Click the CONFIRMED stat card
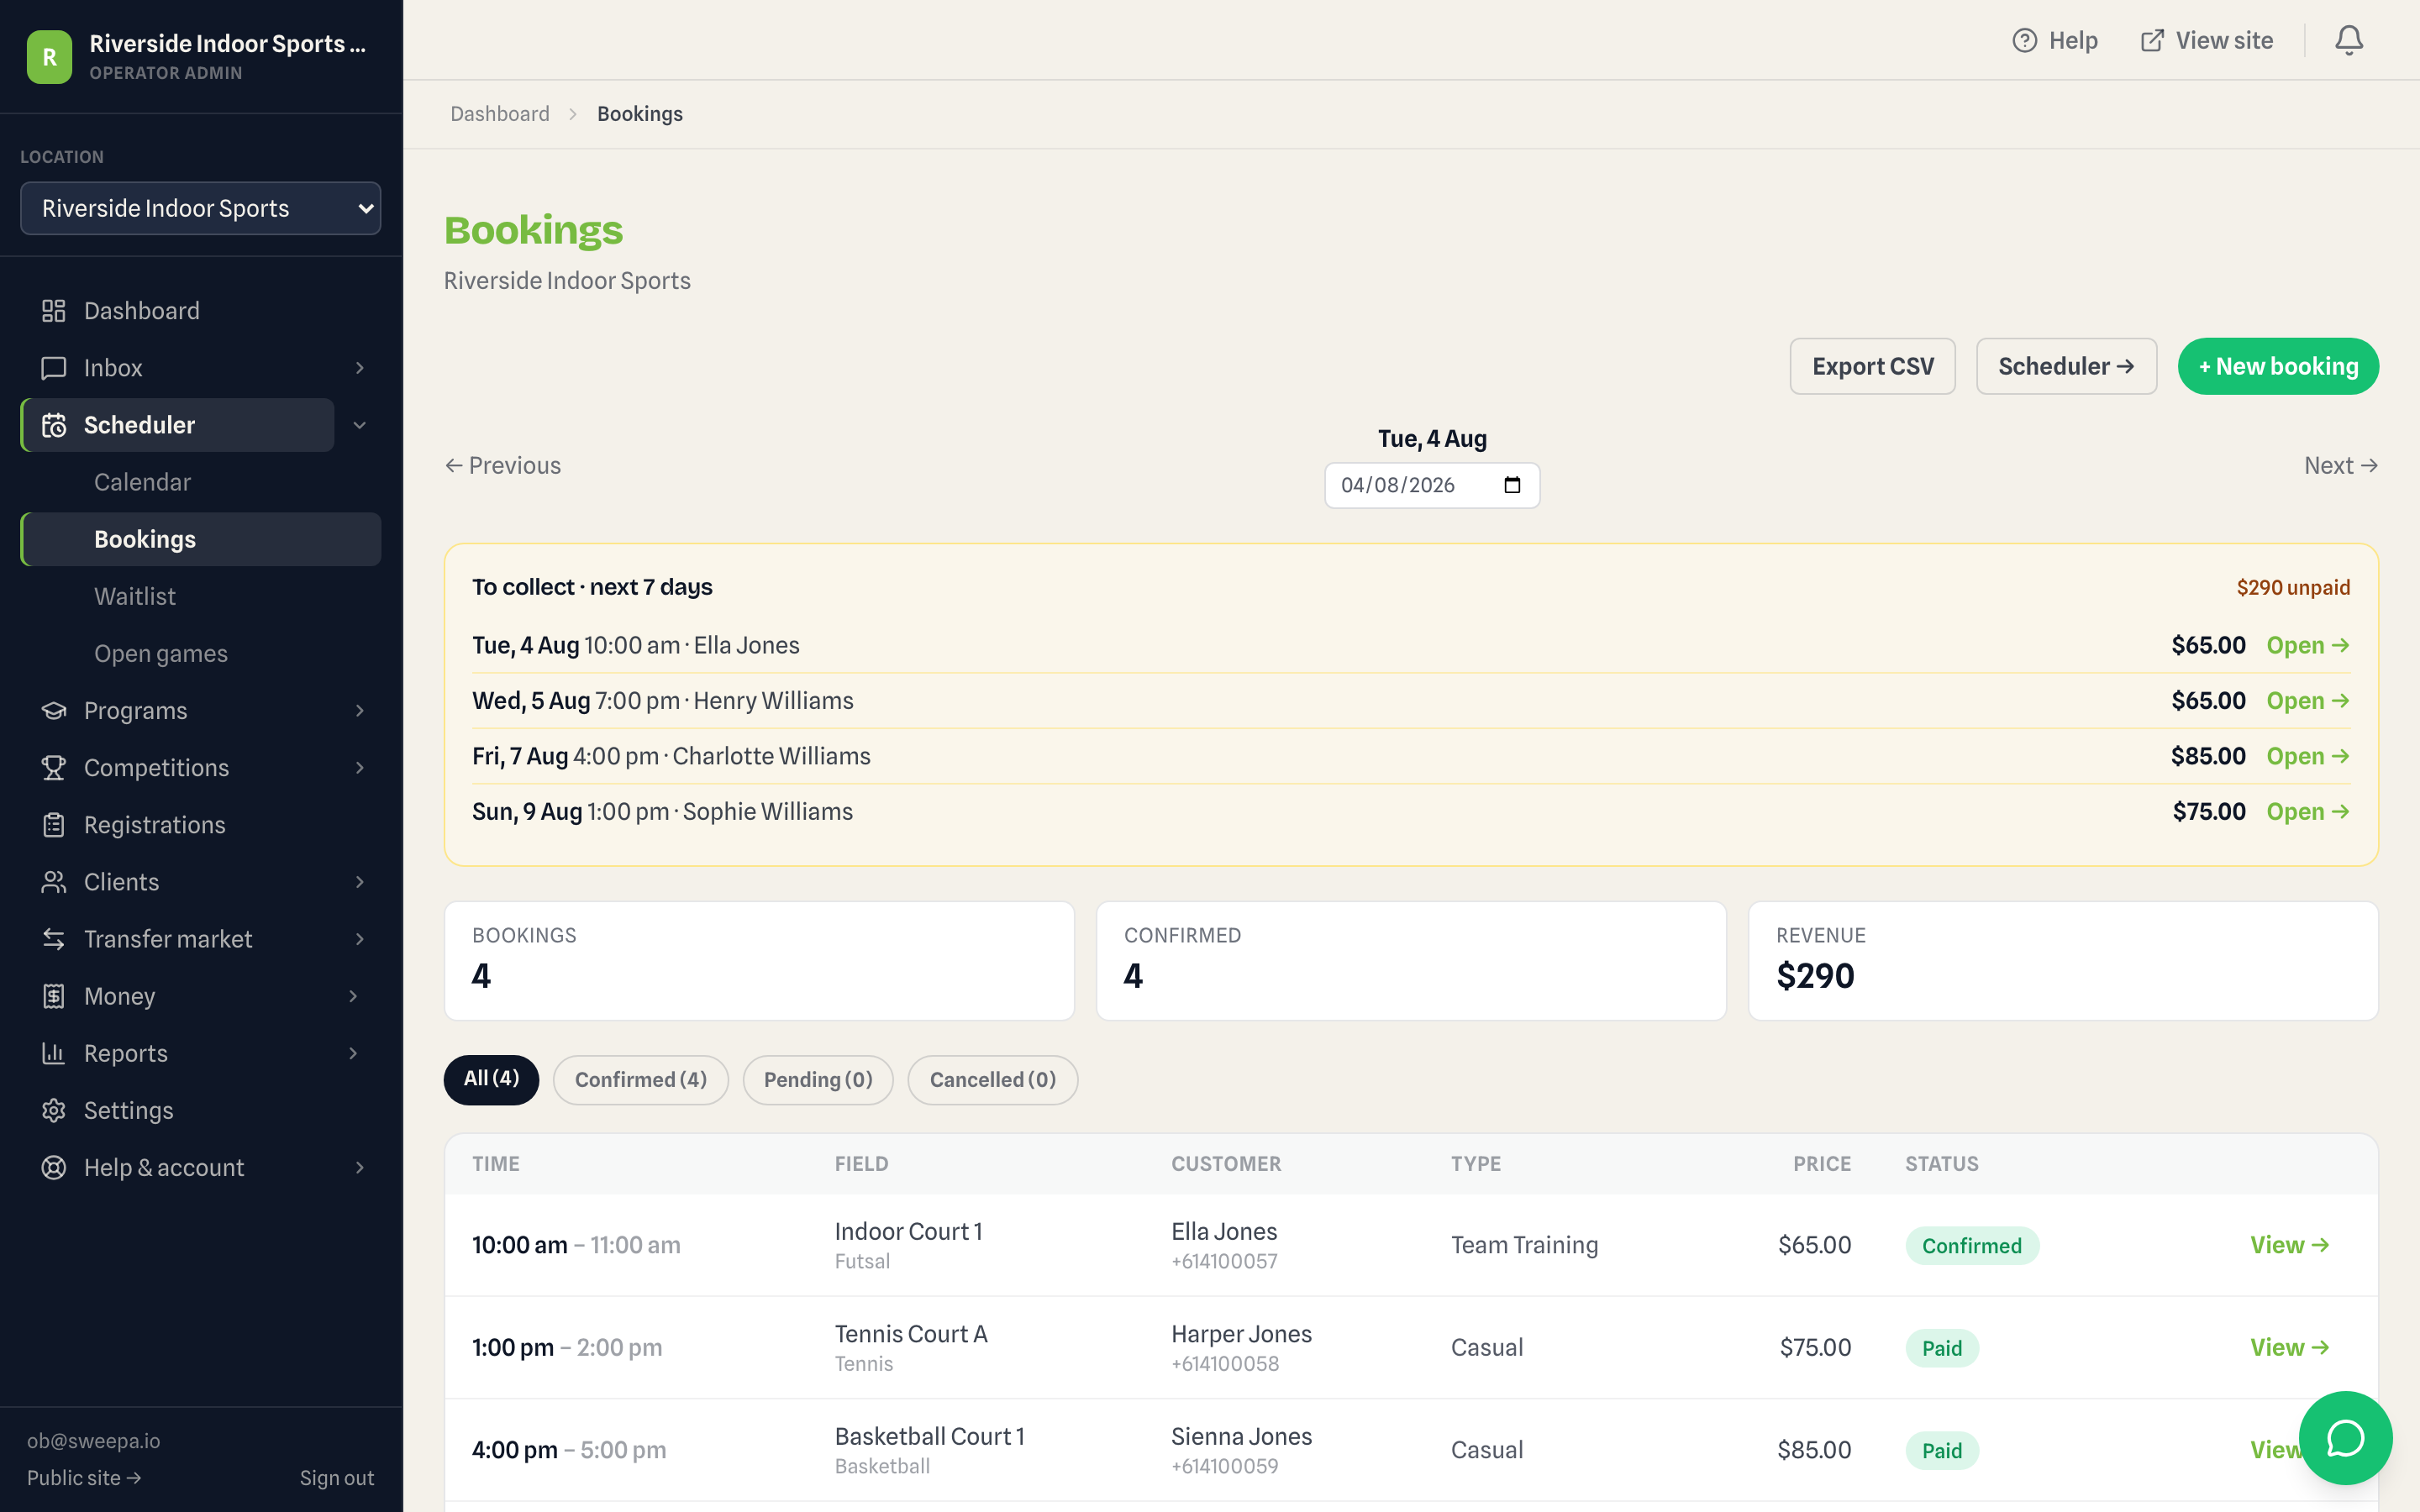 1411,961
